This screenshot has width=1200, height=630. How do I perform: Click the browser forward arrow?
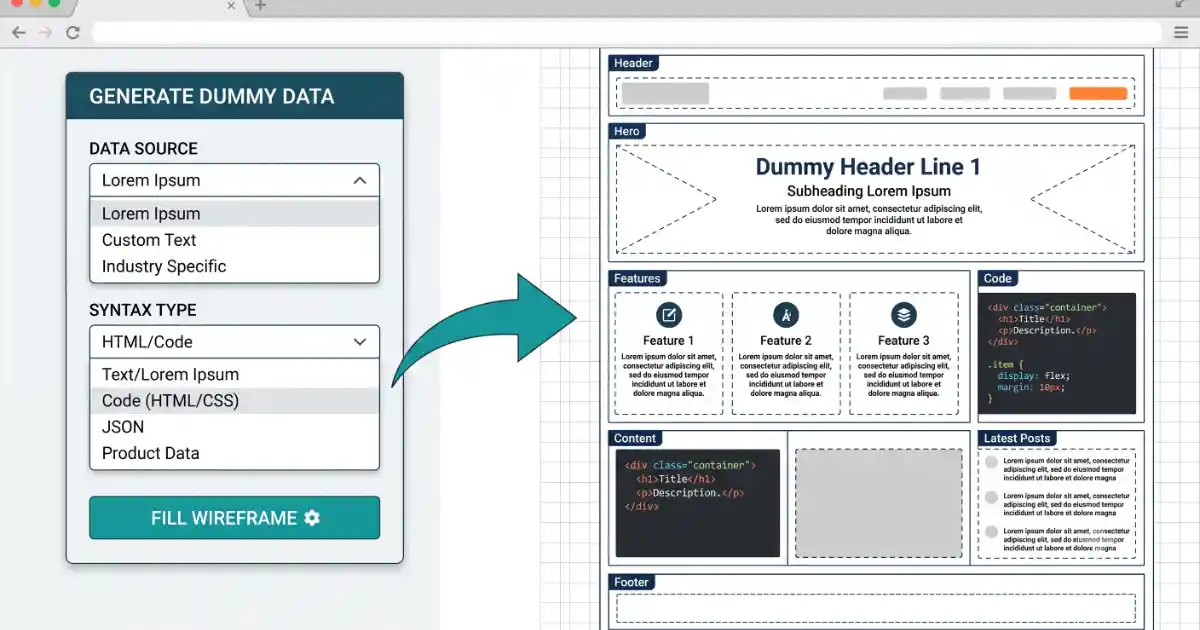click(45, 32)
